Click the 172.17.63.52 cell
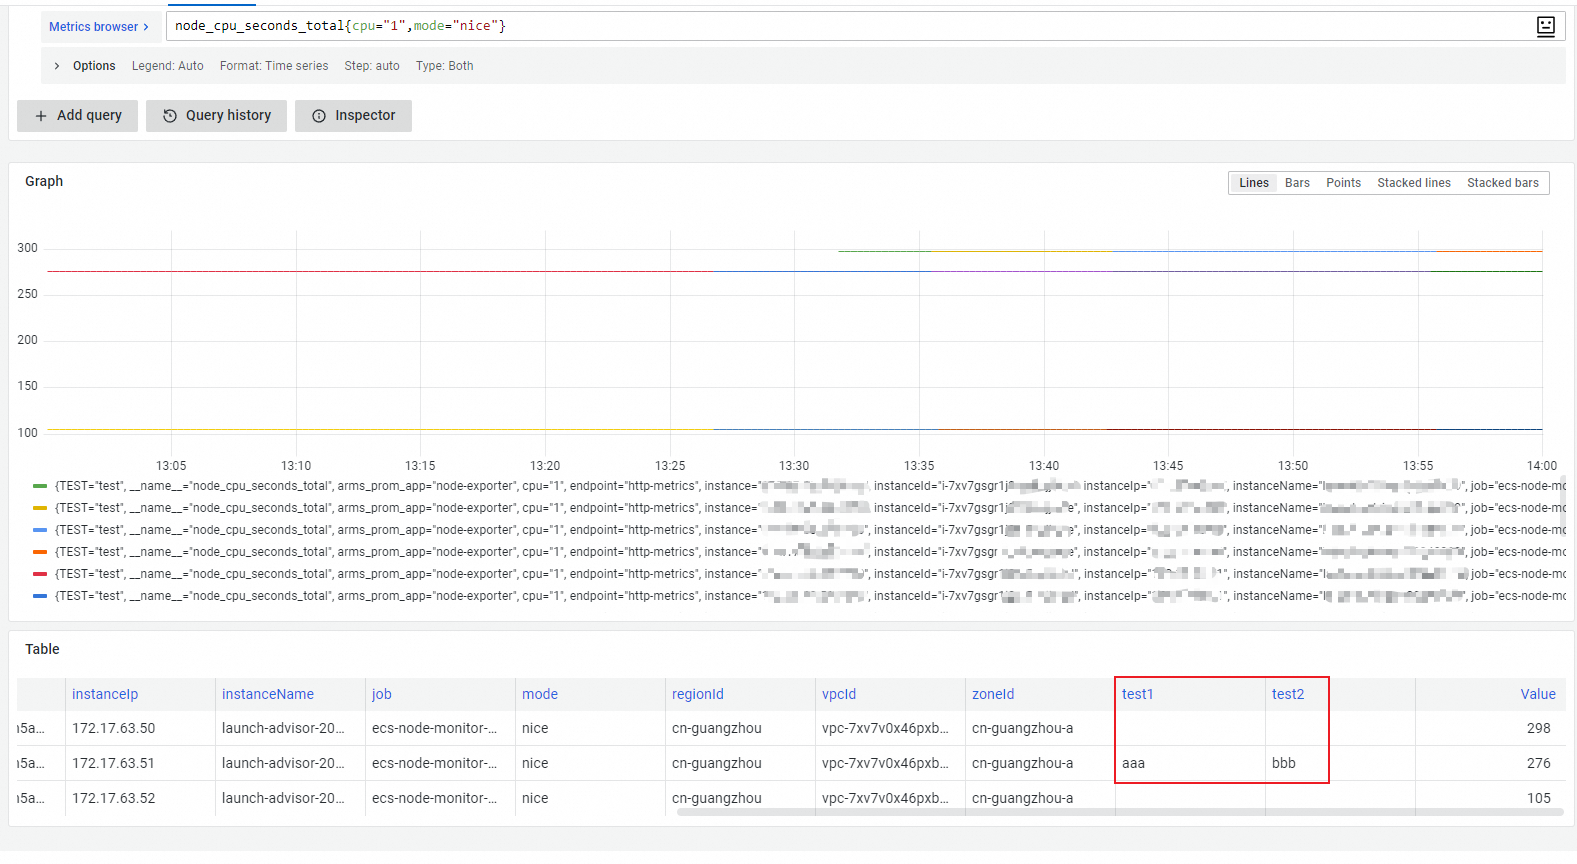The image size is (1577, 864). pos(140,798)
